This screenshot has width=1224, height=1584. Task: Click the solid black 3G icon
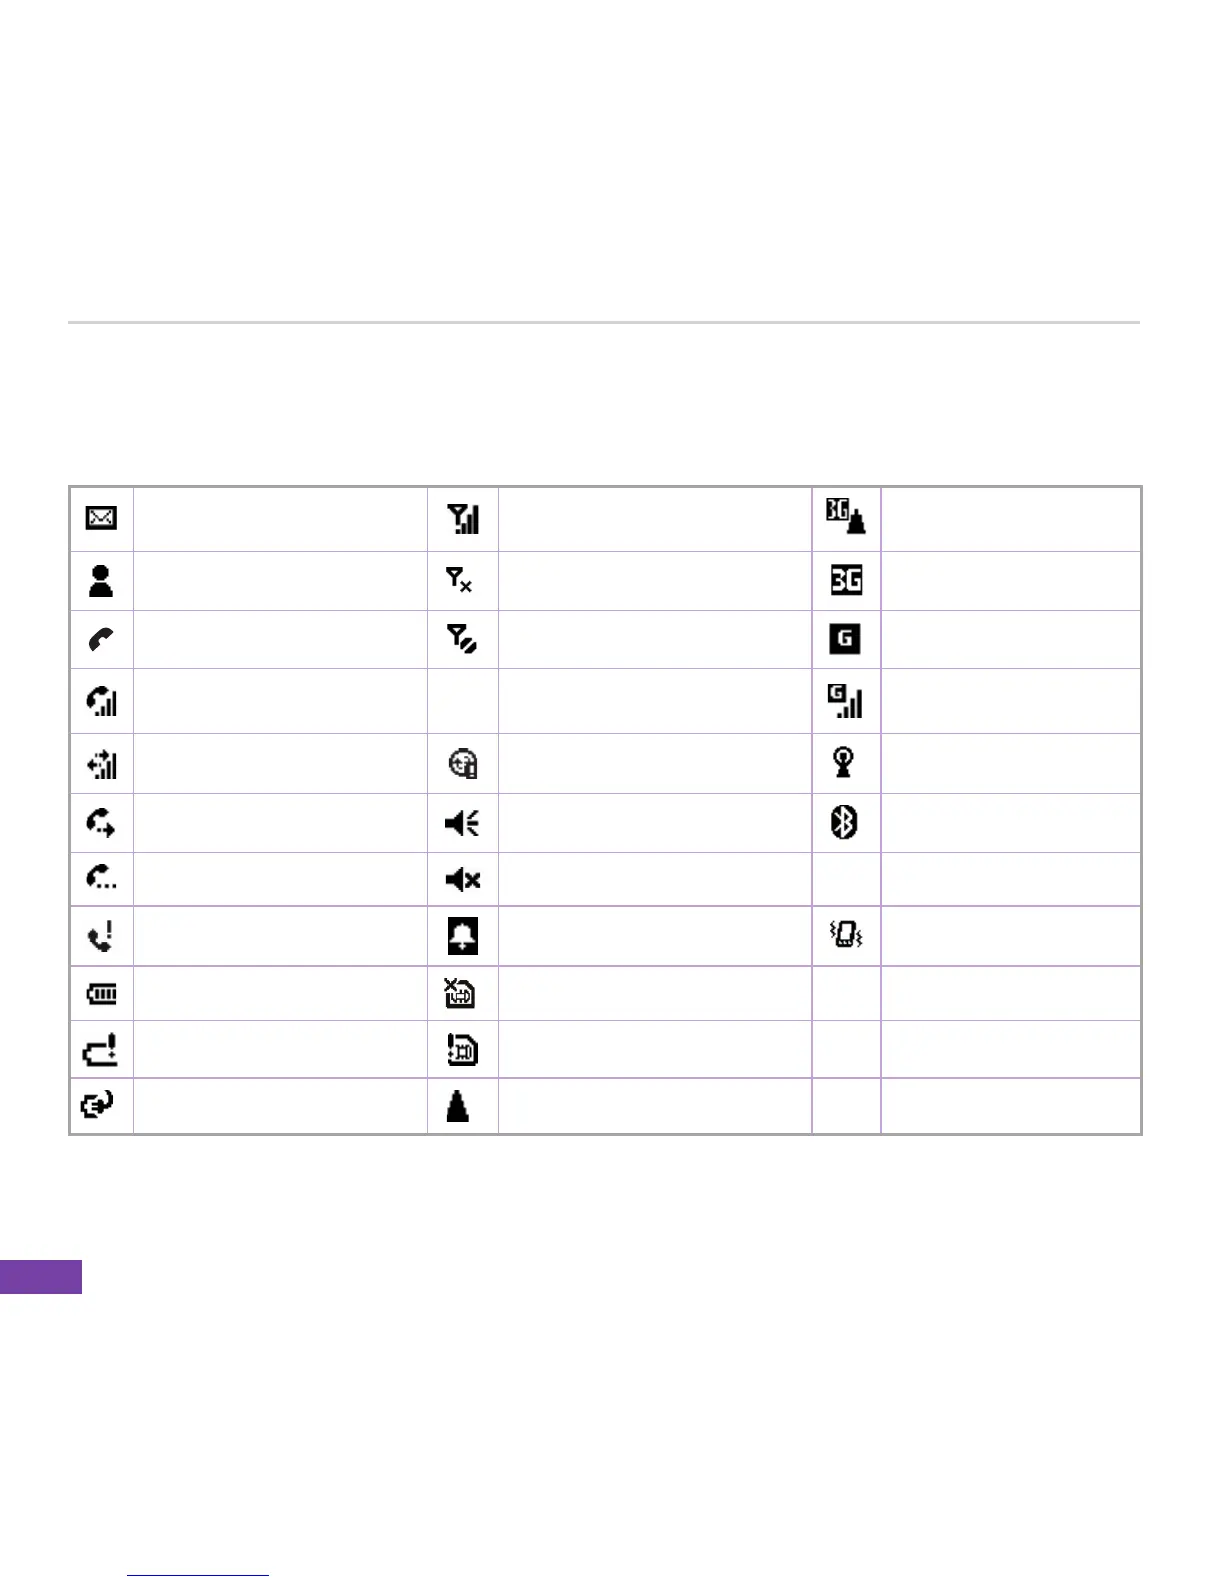click(846, 580)
